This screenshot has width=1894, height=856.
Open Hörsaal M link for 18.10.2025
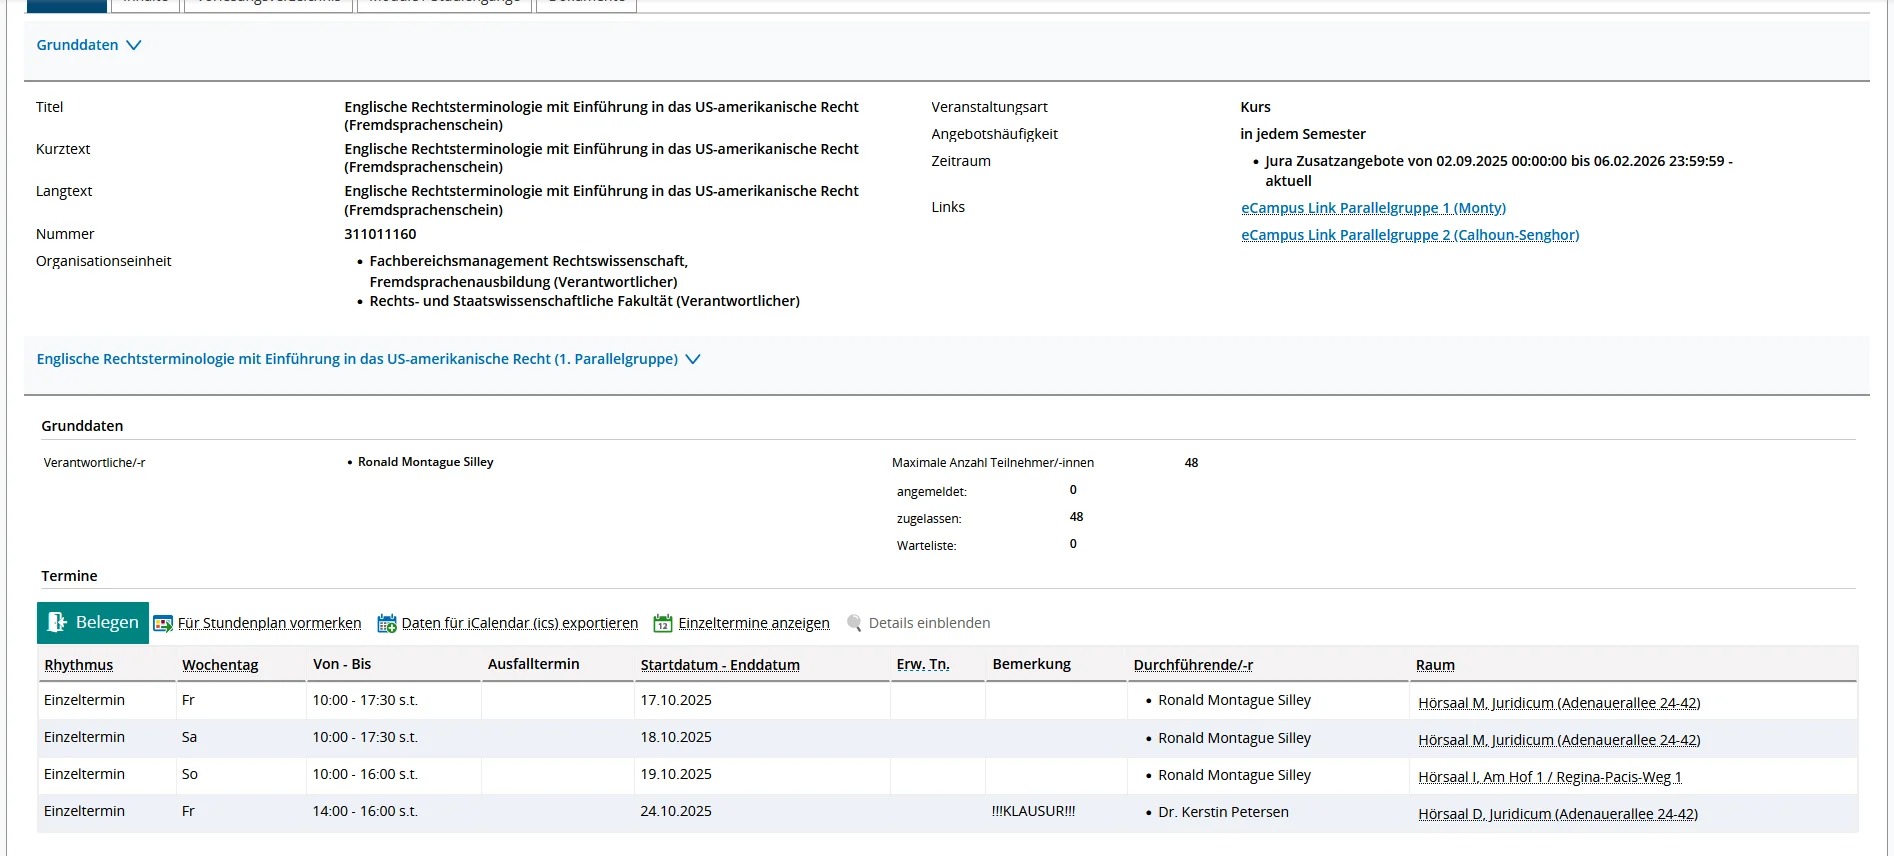(x=1559, y=740)
